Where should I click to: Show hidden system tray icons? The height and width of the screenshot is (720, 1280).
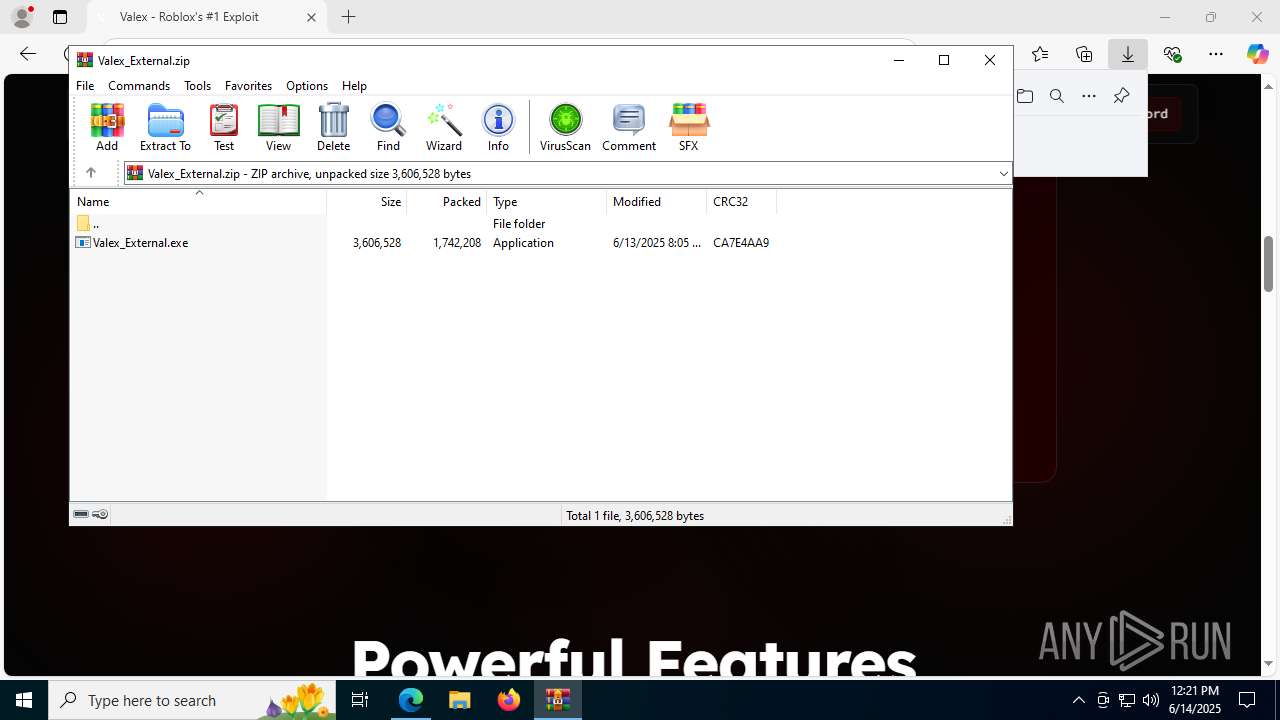point(1078,700)
